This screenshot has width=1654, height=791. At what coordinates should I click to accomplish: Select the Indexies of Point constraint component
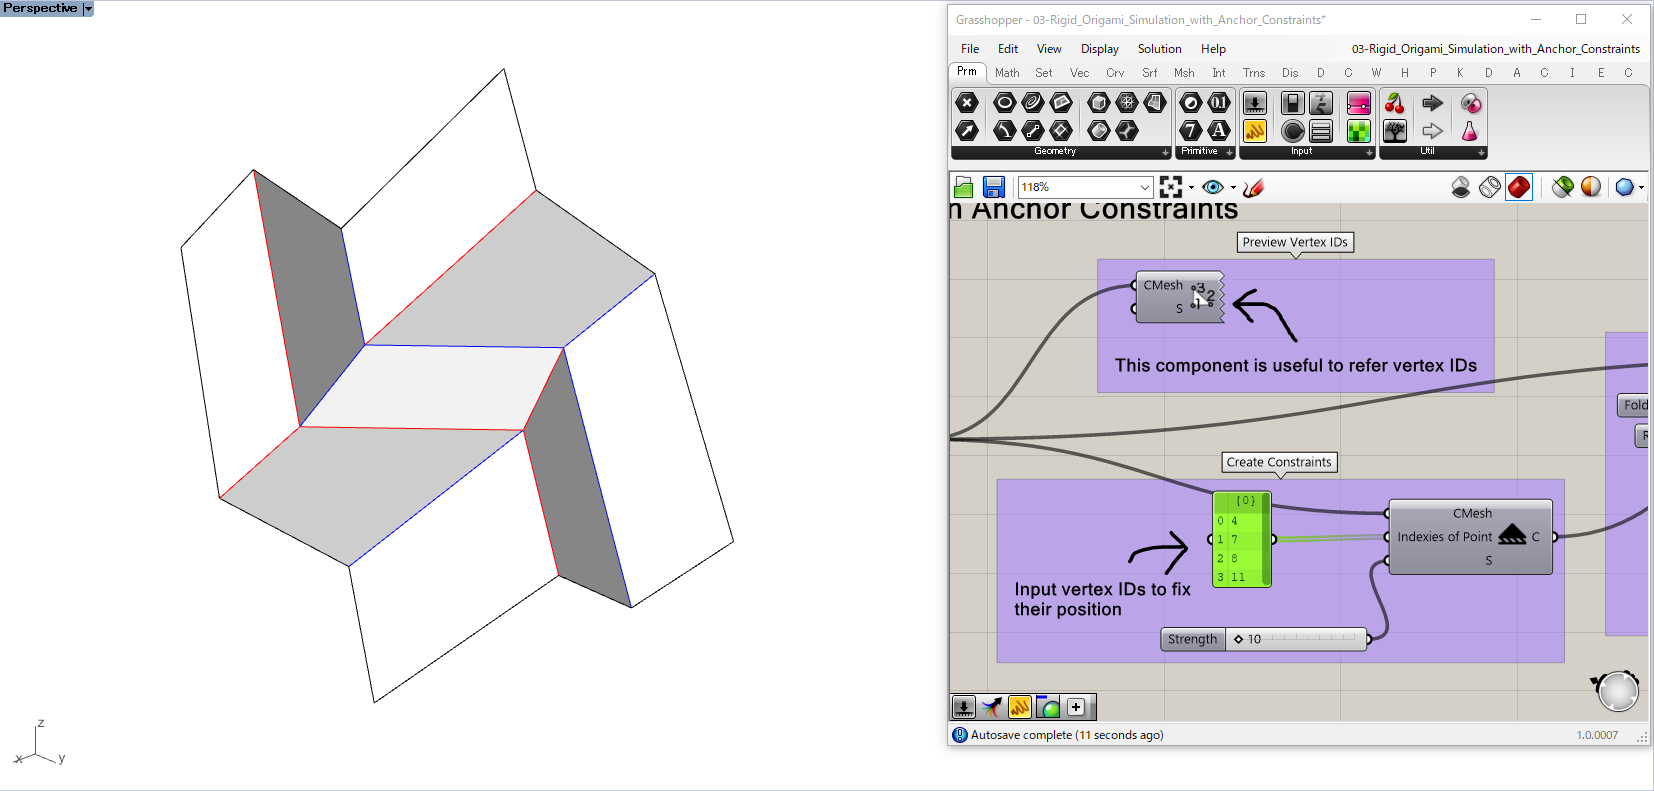coord(1471,537)
